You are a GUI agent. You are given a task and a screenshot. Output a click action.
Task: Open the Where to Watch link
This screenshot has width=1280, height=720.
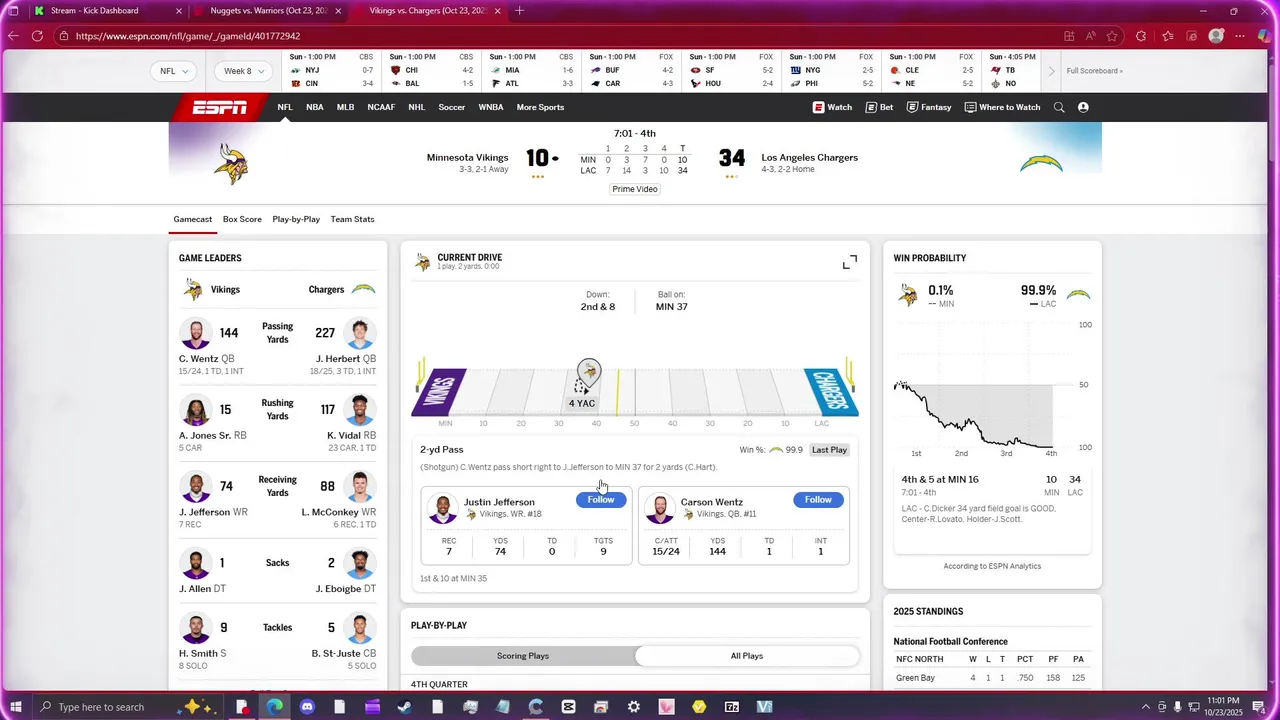pos(1002,107)
